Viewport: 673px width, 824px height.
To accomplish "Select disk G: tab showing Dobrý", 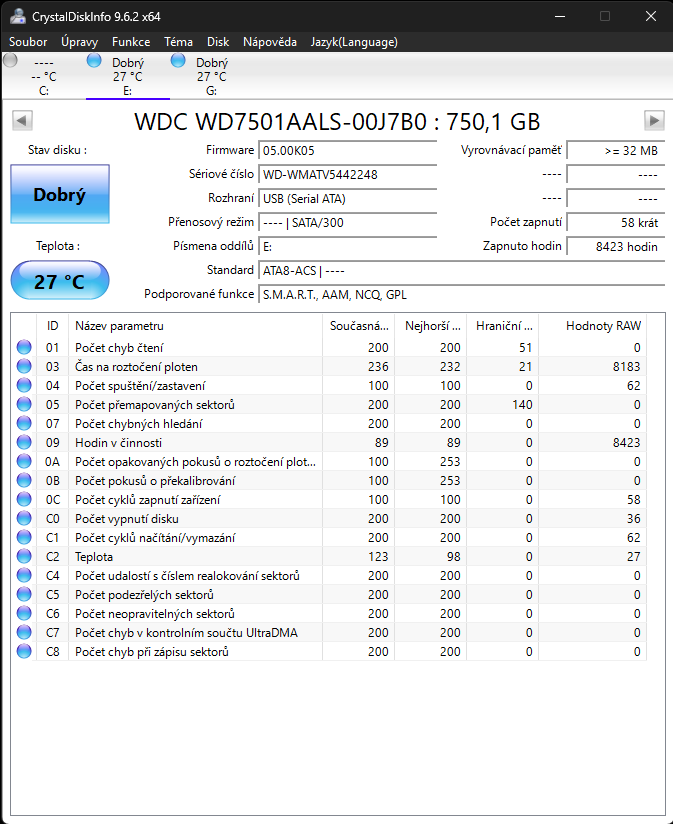I will [212, 76].
